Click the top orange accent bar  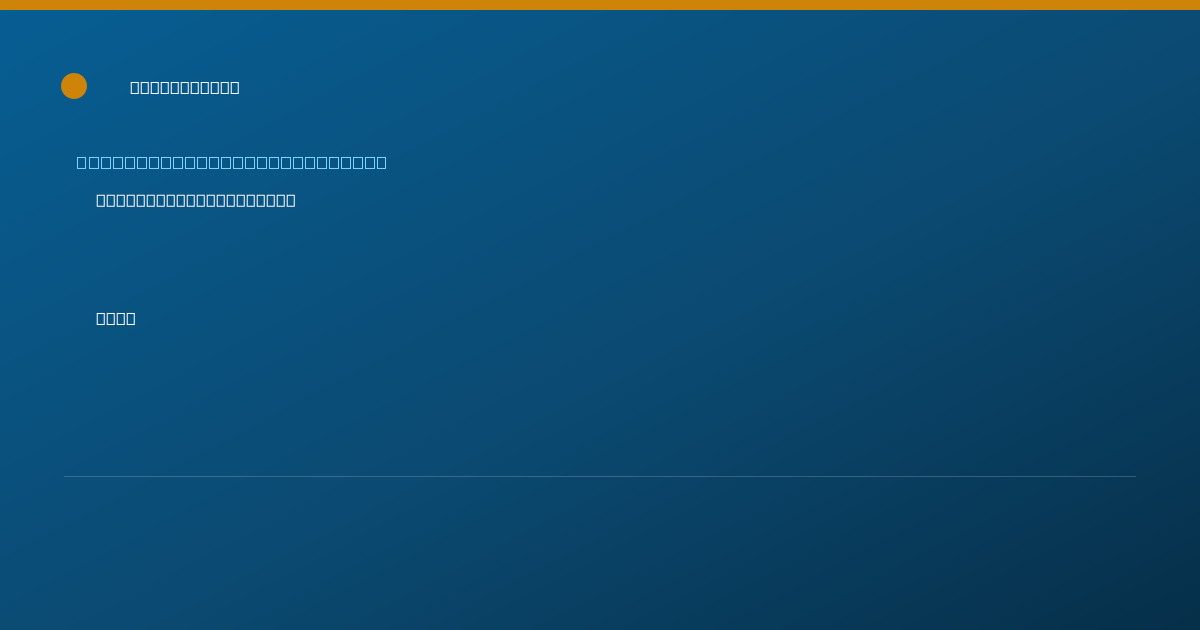tap(600, 5)
